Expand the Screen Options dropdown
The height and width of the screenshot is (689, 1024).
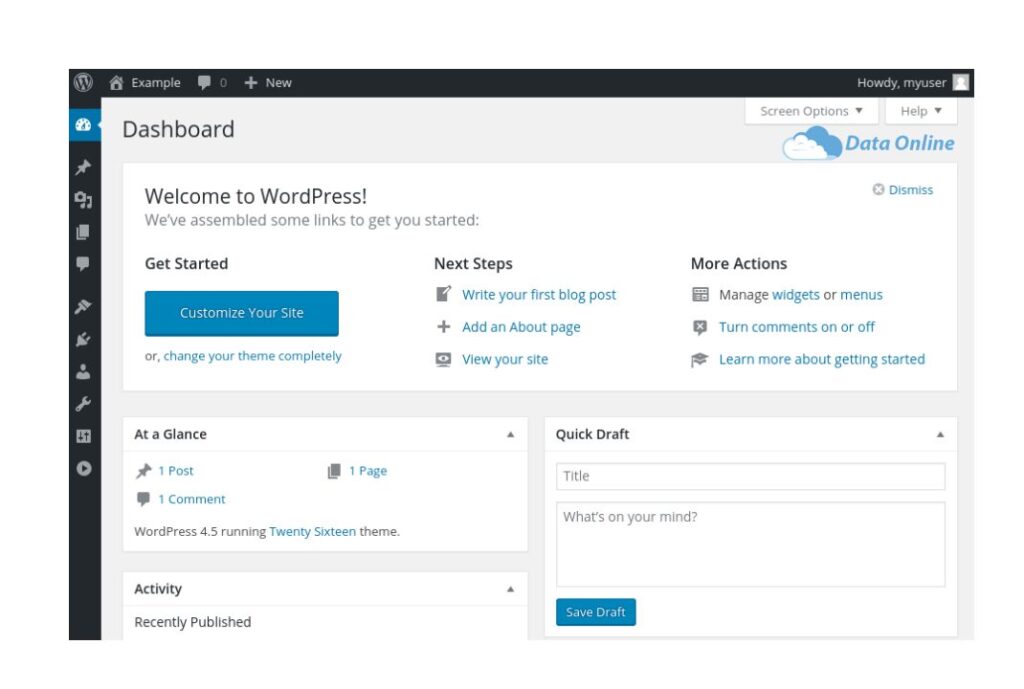811,111
